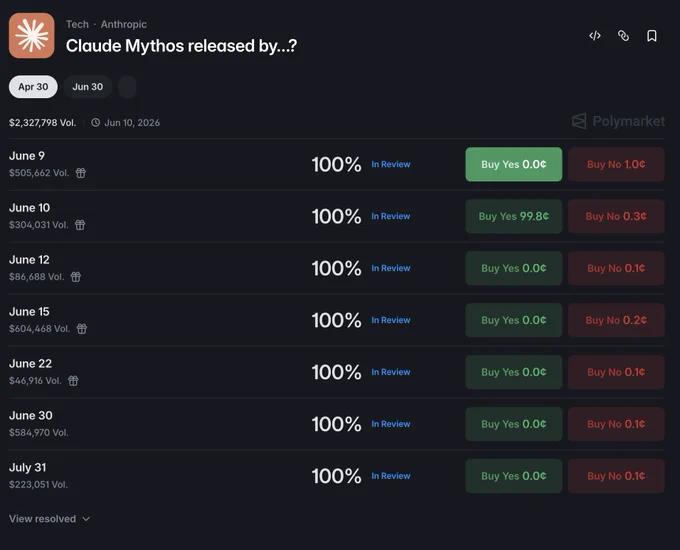Image resolution: width=680 pixels, height=550 pixels.
Task: Select the Apr 30 tab
Action: point(33,87)
